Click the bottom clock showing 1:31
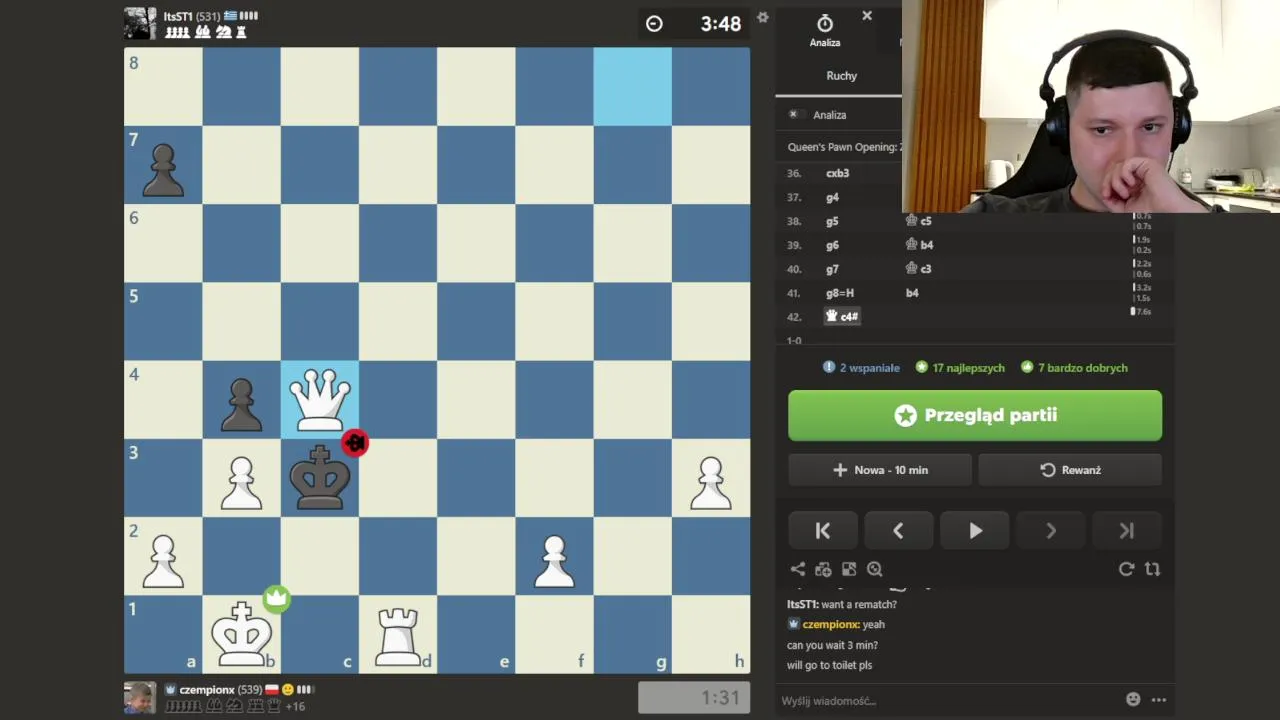 click(x=694, y=698)
